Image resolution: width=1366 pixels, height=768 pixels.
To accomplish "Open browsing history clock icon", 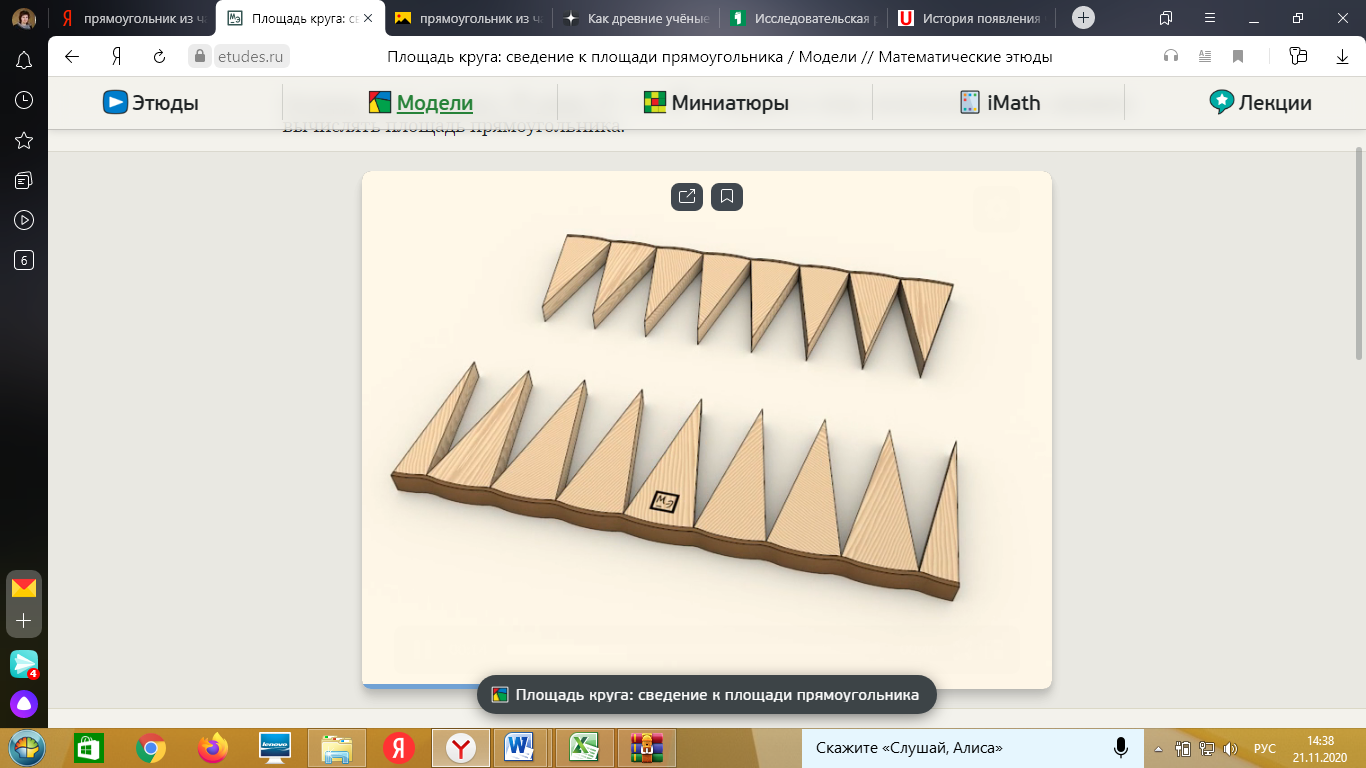I will point(24,100).
